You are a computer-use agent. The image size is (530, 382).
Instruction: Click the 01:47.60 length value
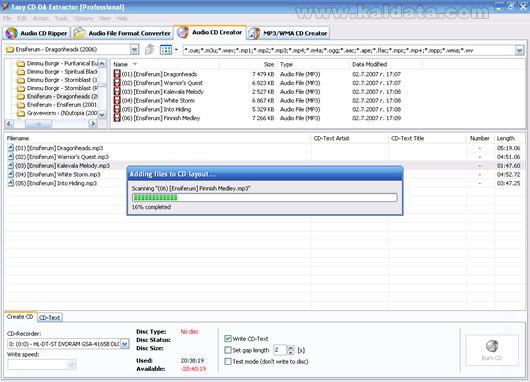click(x=508, y=166)
